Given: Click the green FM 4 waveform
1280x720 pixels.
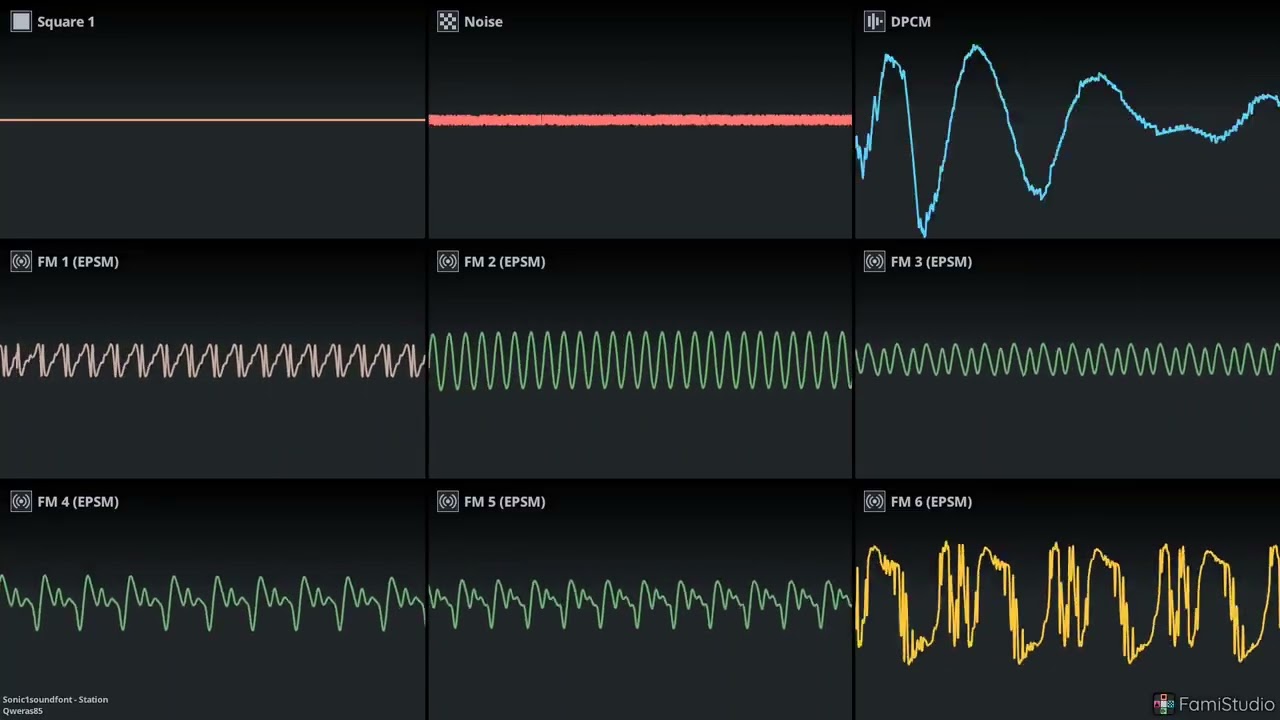Looking at the screenshot, I should 213,601.
